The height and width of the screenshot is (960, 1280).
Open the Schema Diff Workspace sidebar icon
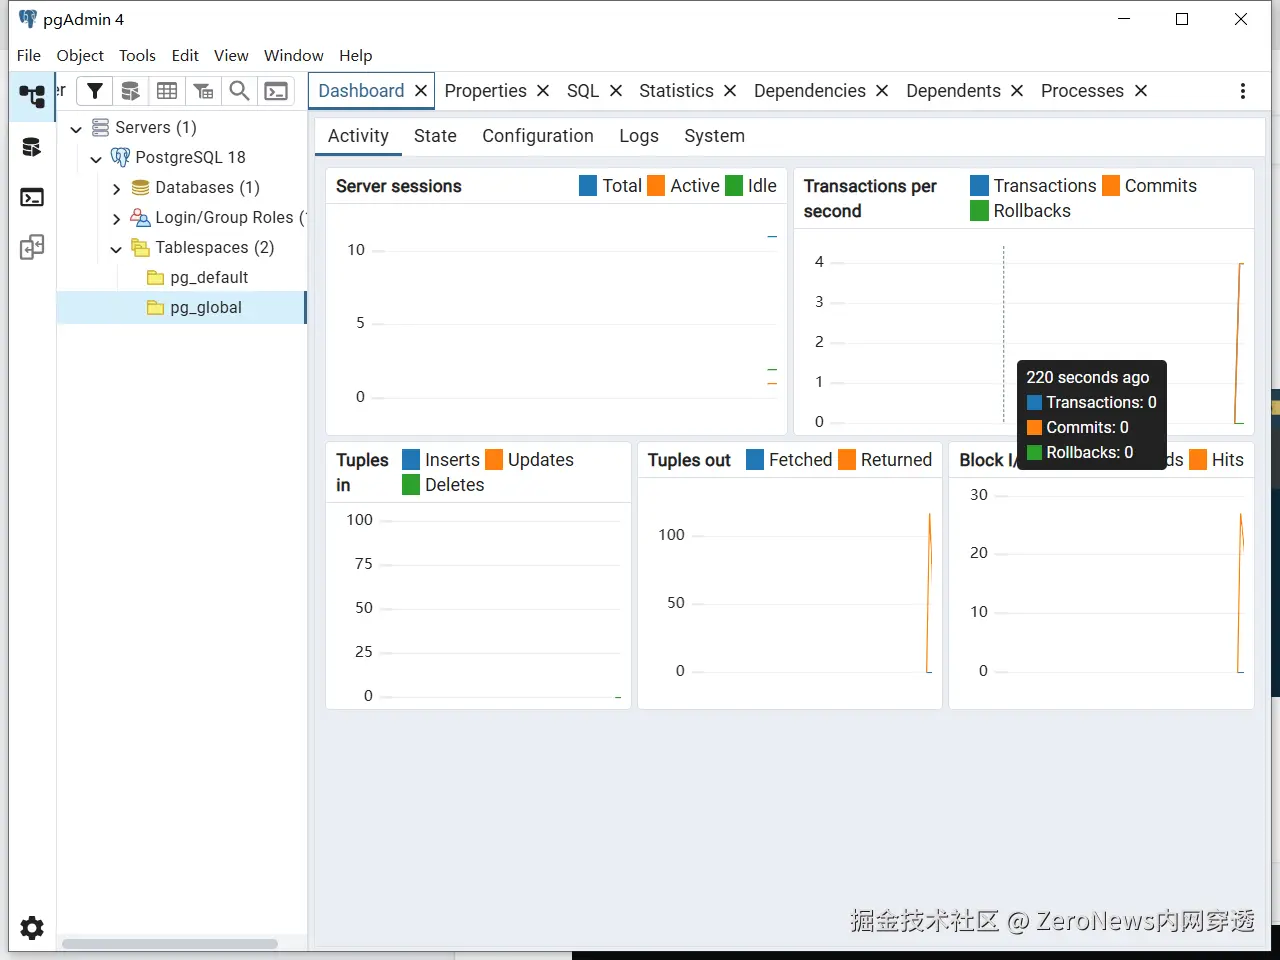[32, 247]
